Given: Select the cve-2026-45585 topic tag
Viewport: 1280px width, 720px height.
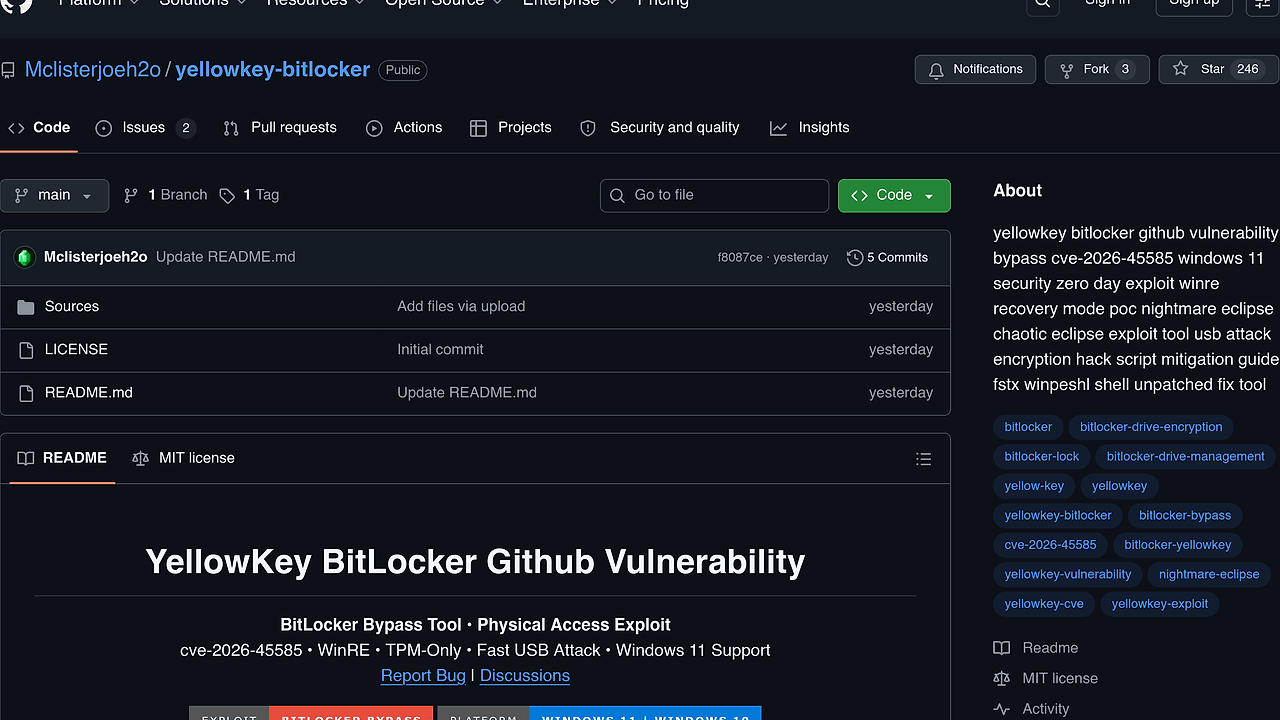Looking at the screenshot, I should 1050,545.
